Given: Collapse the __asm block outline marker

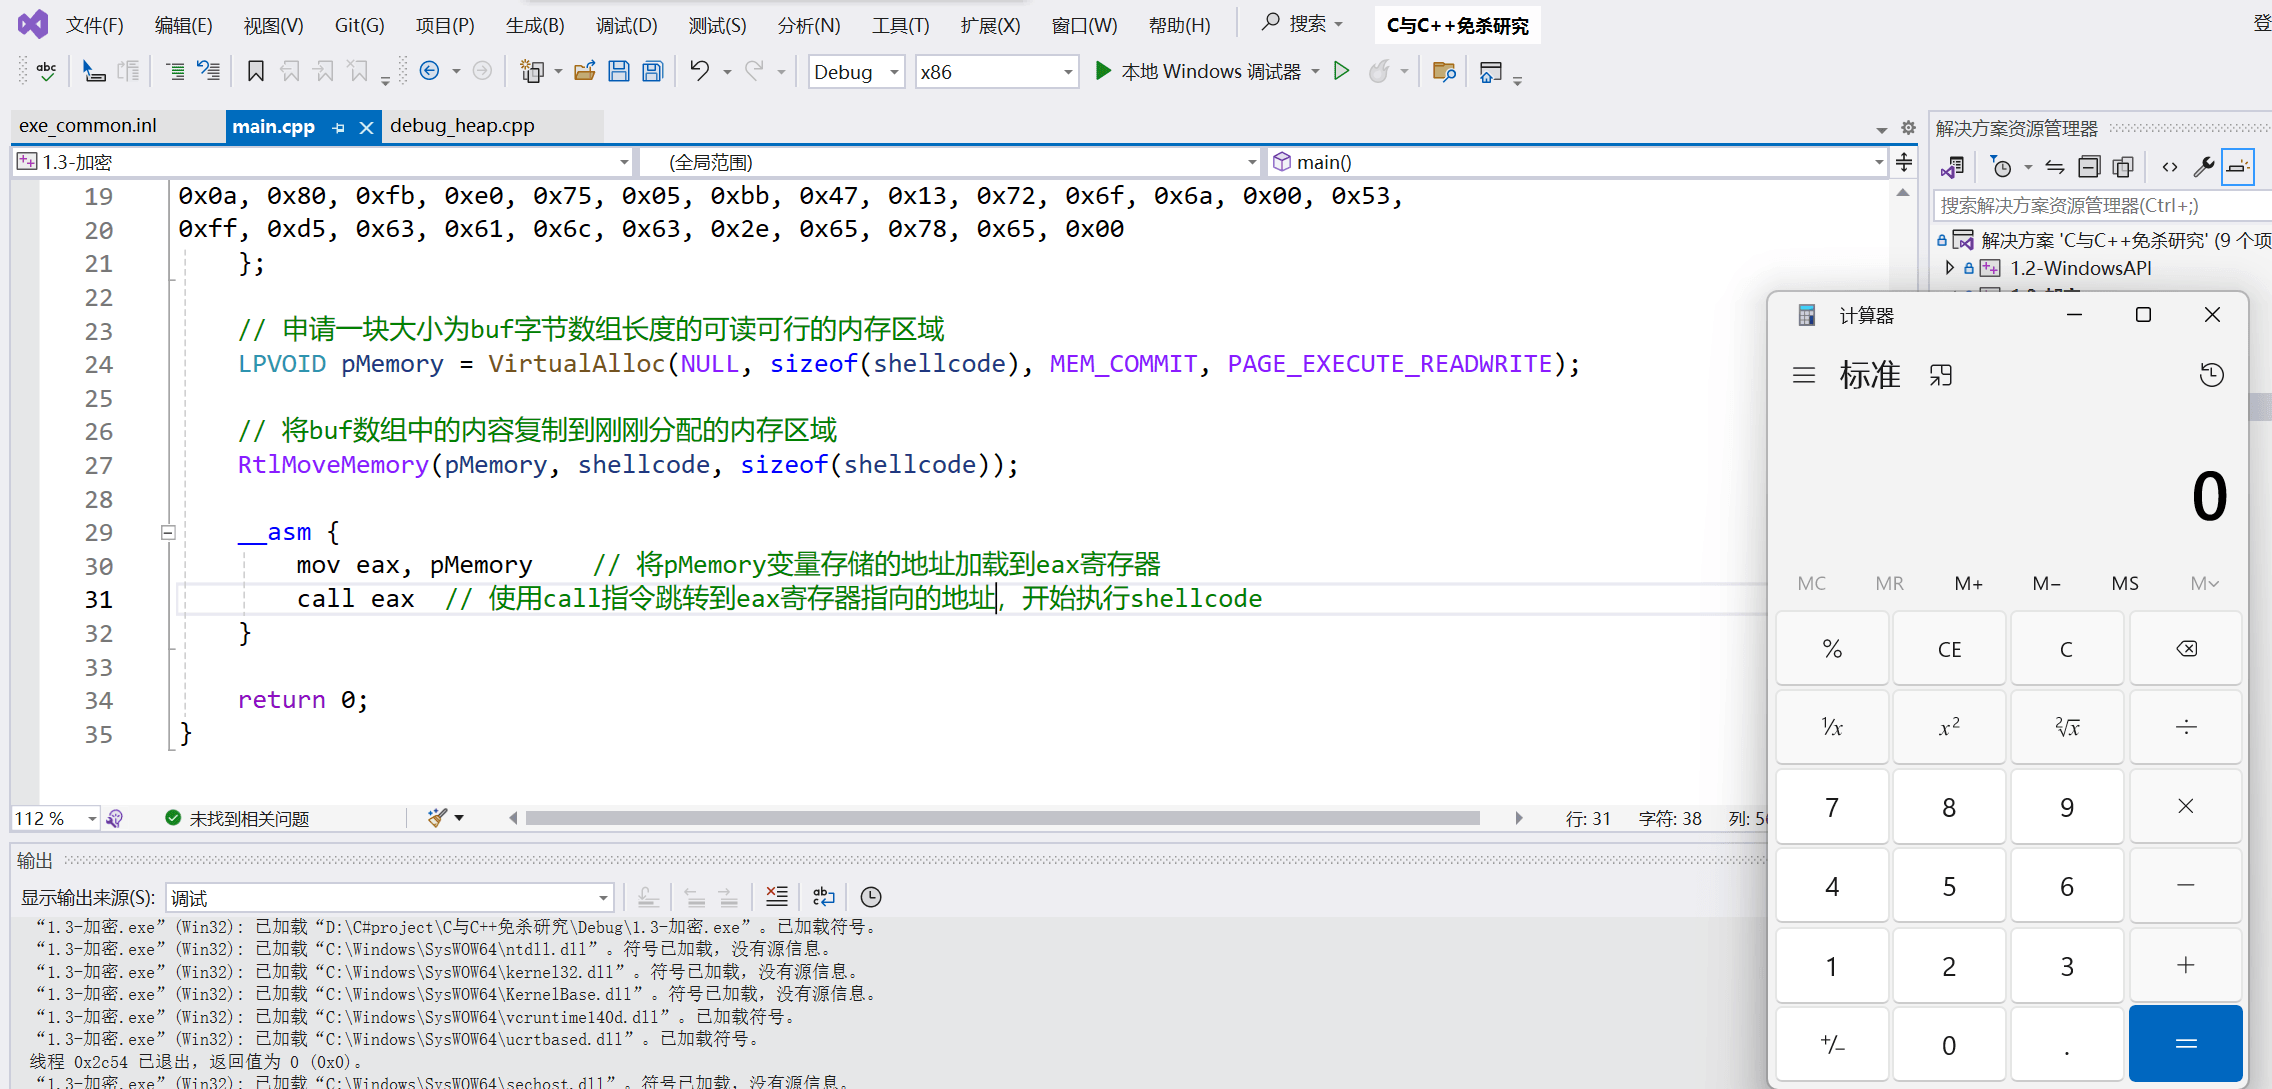Looking at the screenshot, I should point(168,532).
